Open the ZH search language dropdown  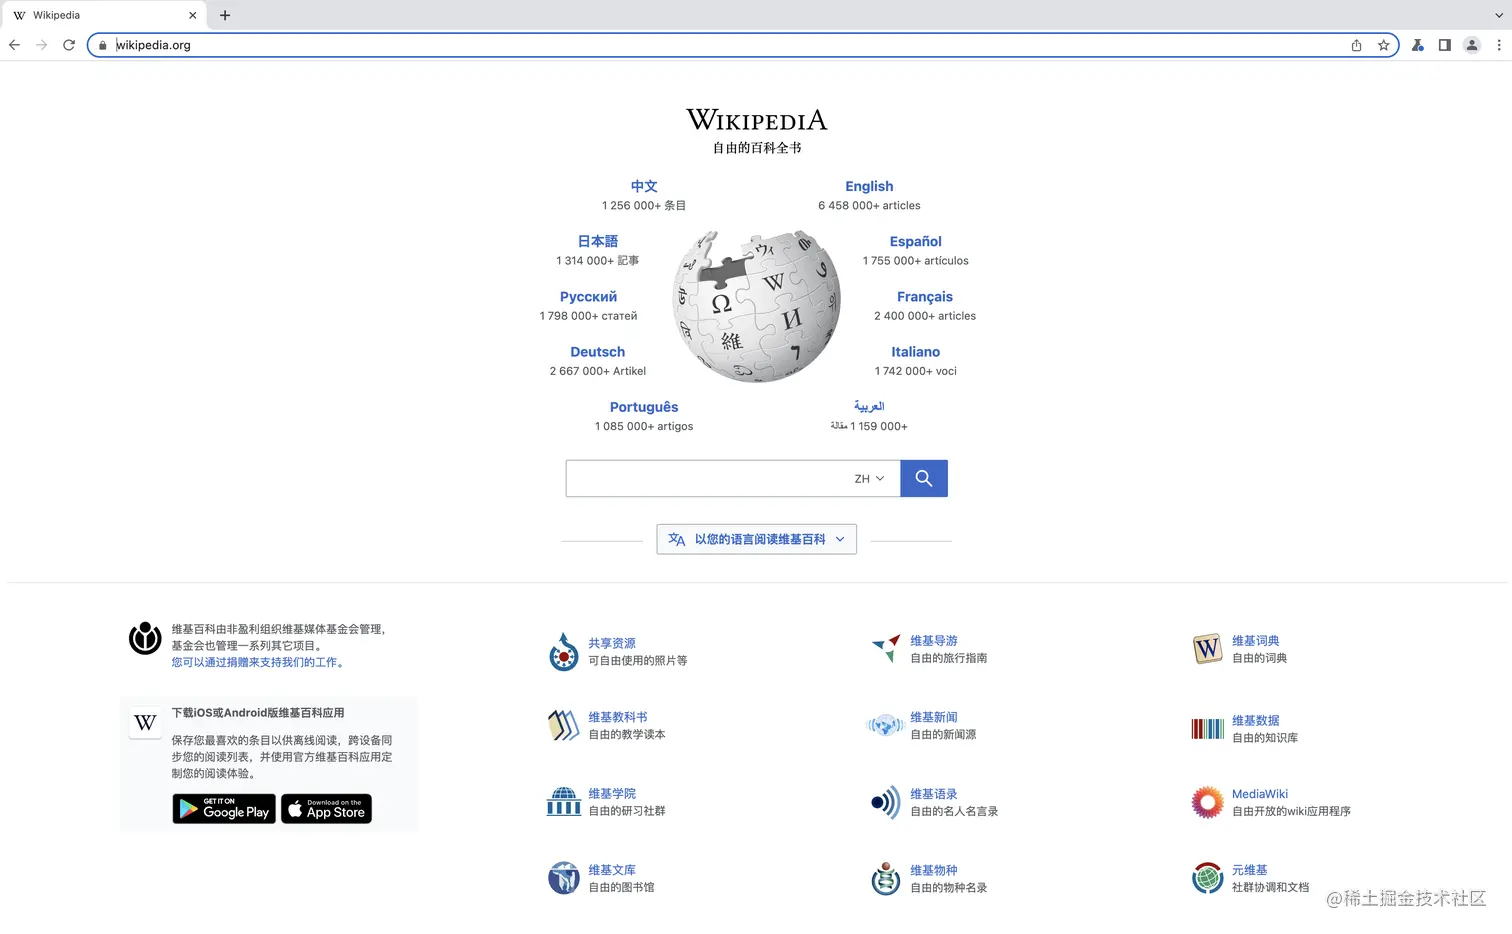click(x=869, y=479)
